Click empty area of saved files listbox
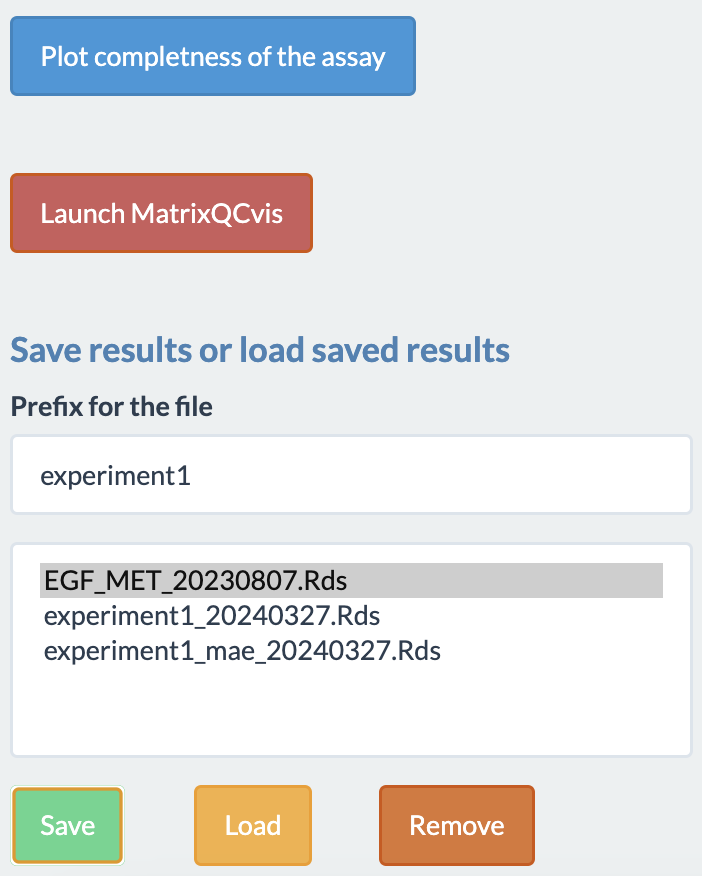702x876 pixels. click(351, 710)
